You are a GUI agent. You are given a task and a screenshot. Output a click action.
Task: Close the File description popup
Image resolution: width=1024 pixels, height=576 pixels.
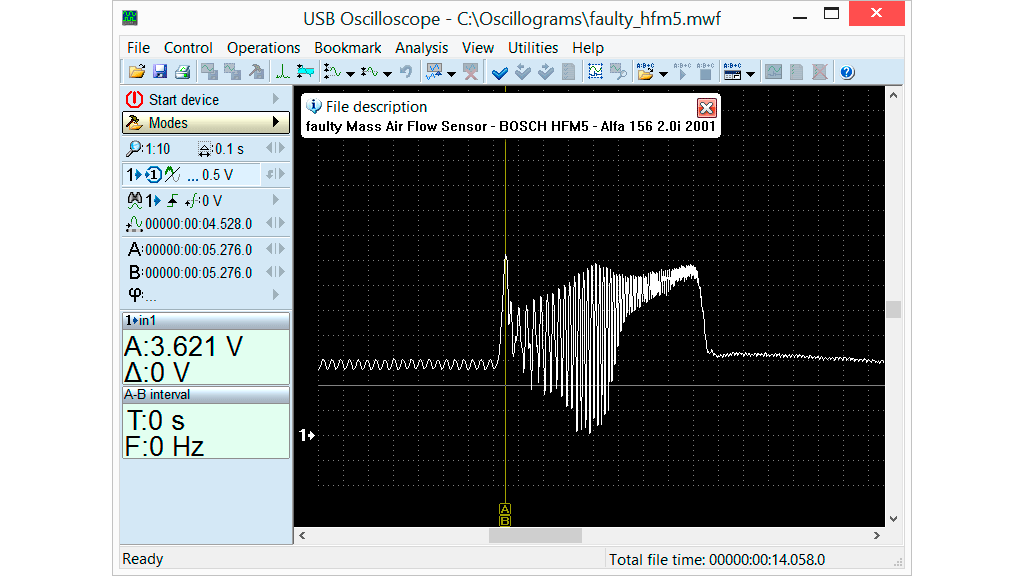706,108
